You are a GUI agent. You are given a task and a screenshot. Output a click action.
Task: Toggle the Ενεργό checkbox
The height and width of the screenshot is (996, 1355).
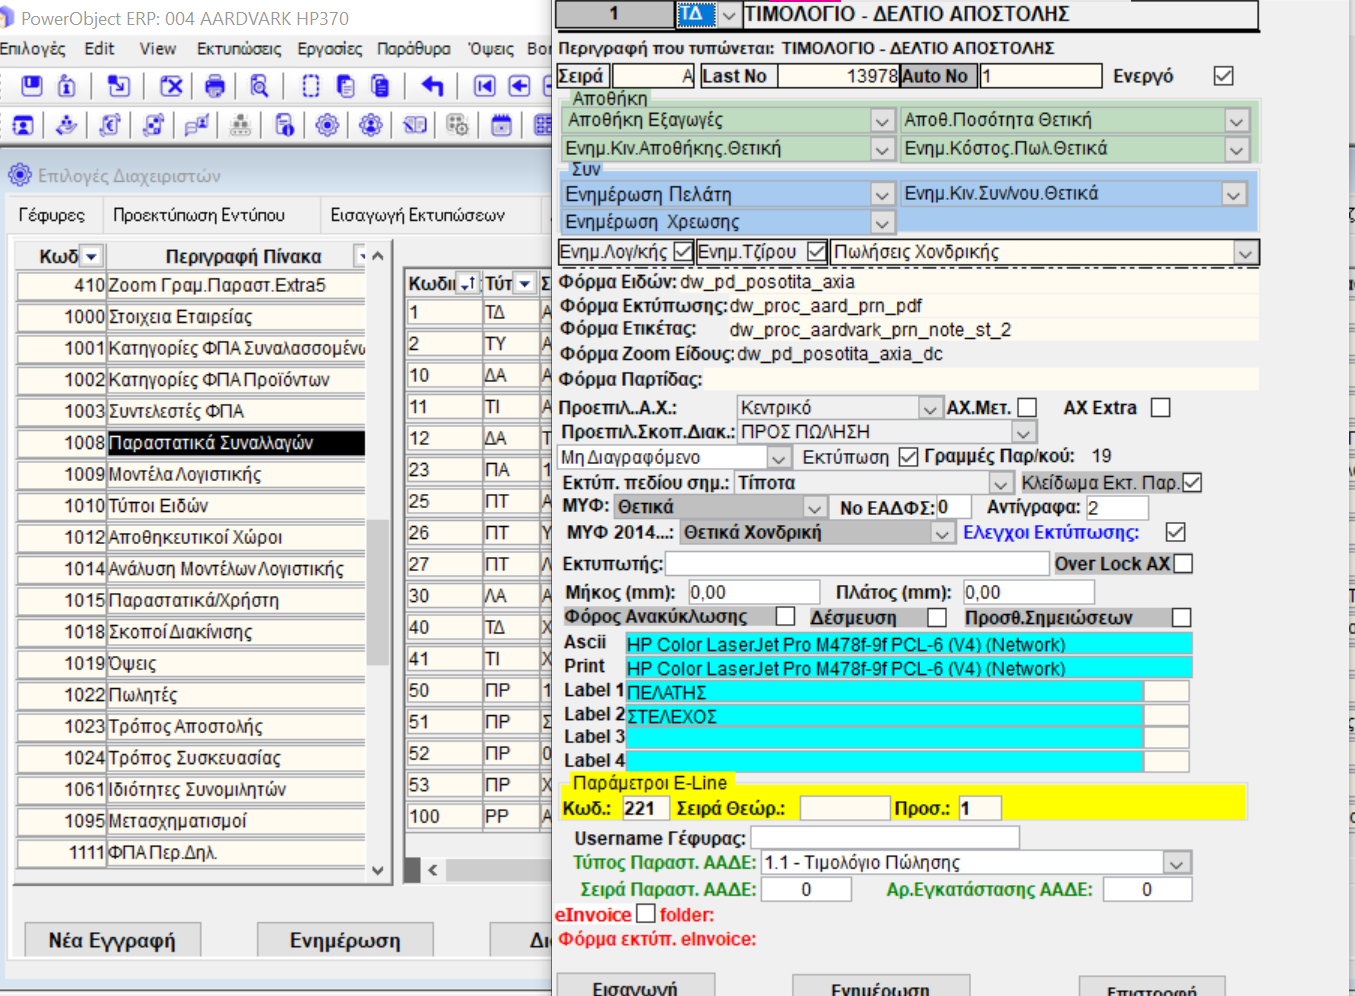[1223, 76]
